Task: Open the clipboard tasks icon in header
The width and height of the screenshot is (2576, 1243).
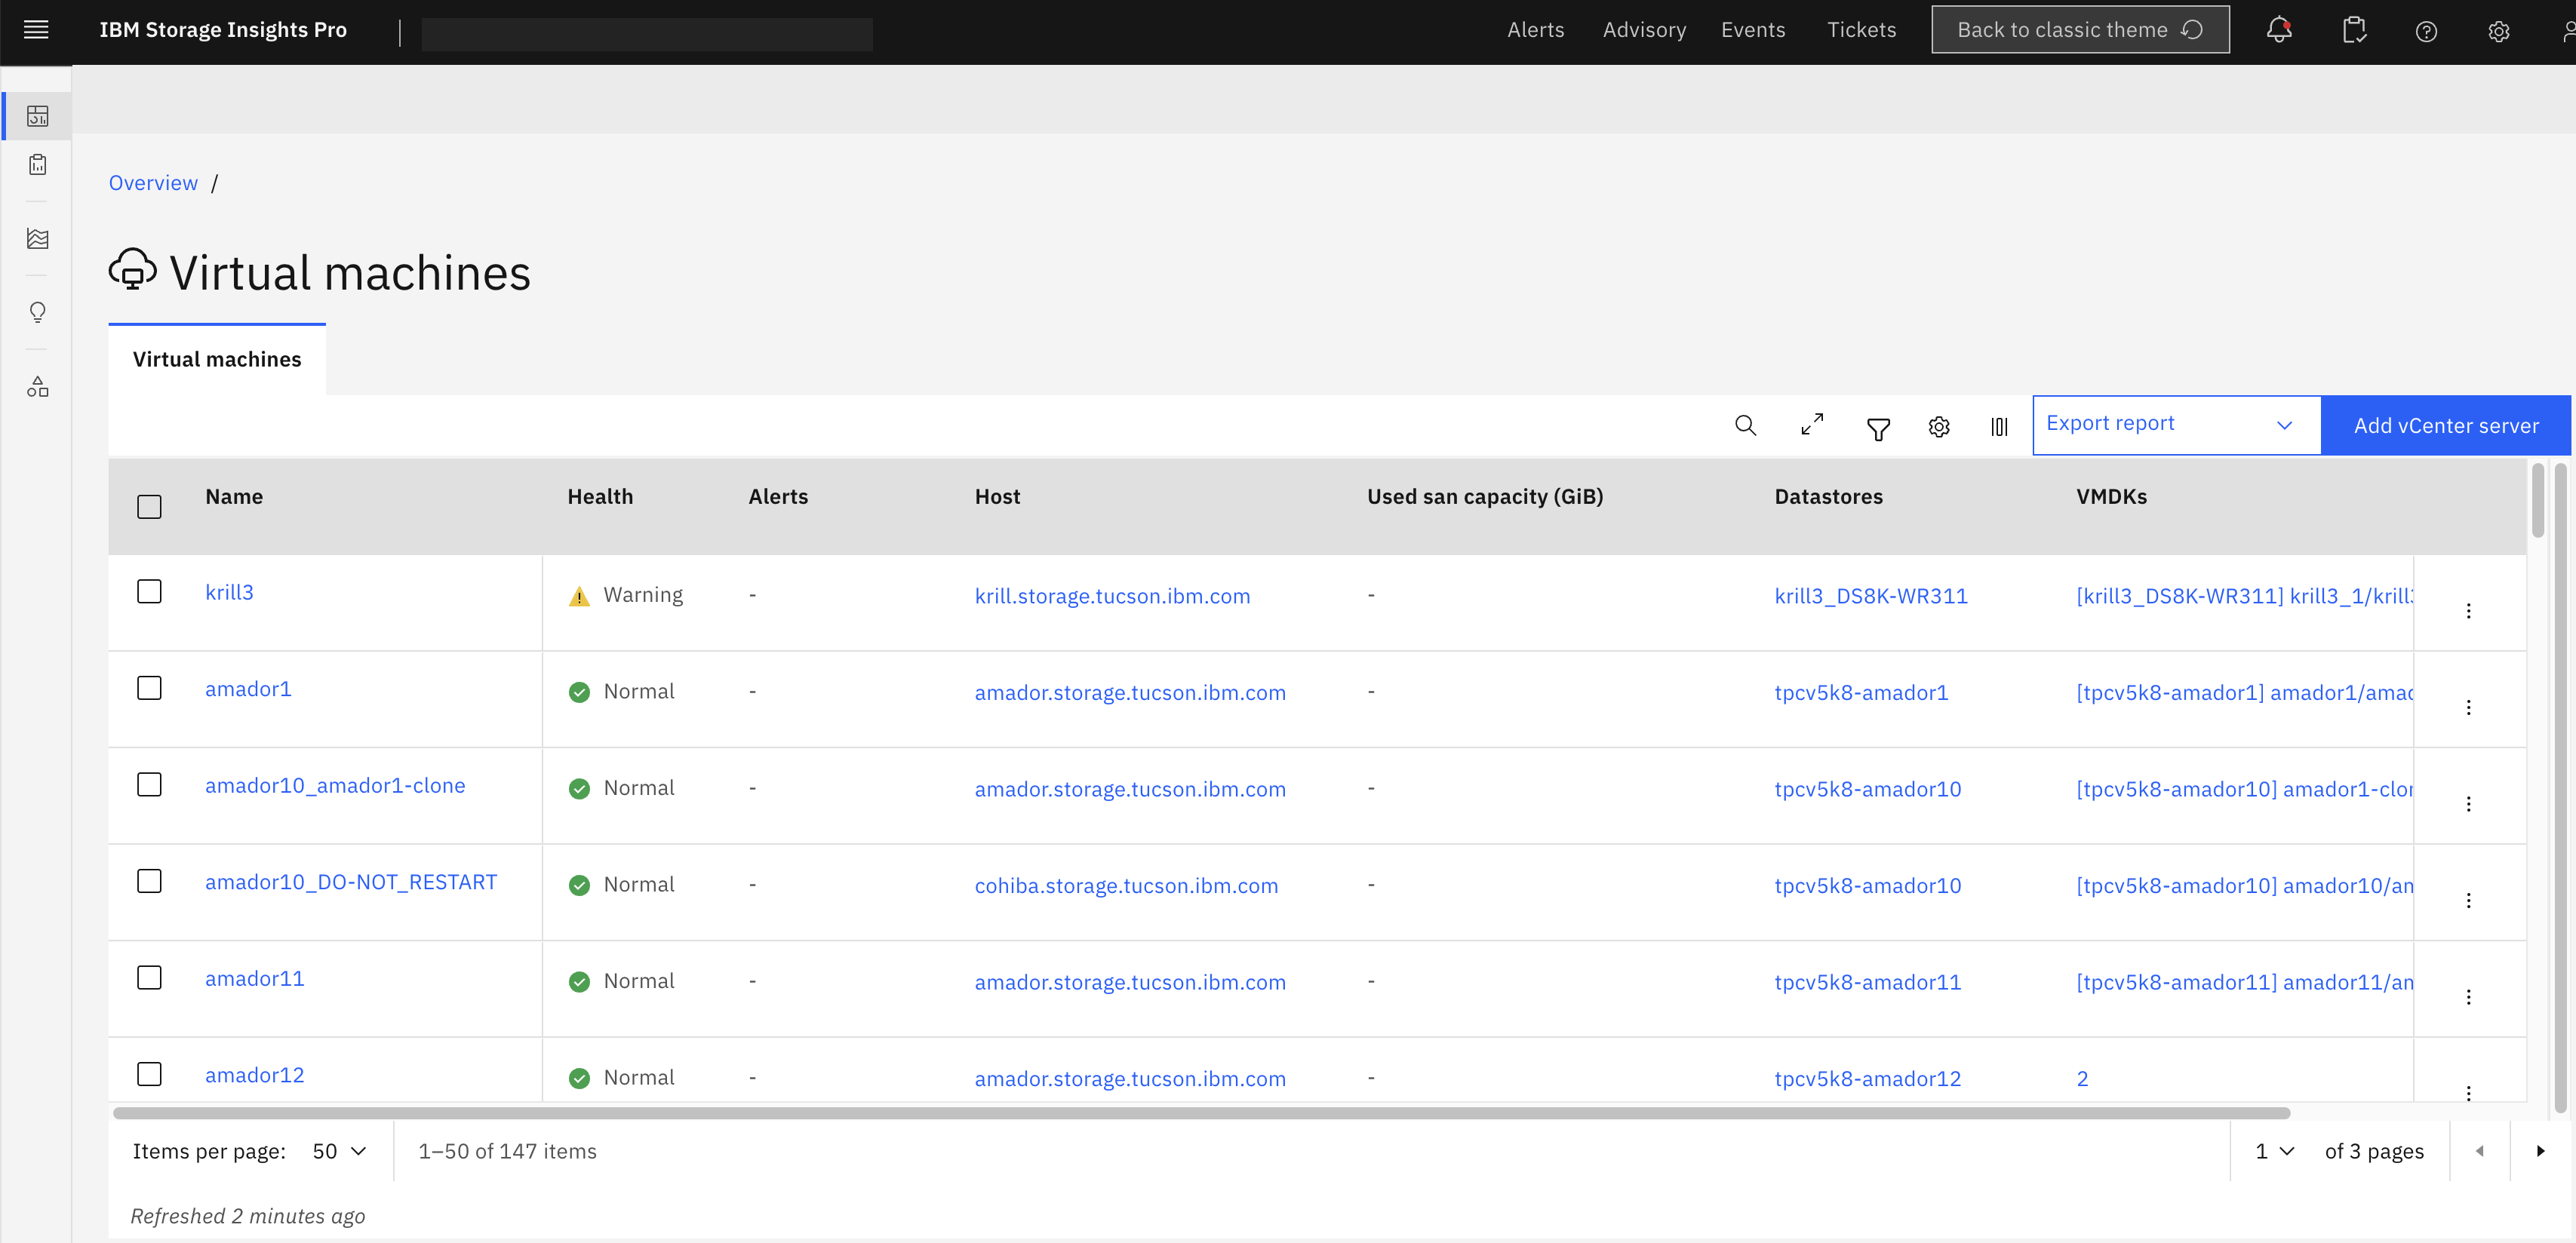Action: click(2354, 30)
